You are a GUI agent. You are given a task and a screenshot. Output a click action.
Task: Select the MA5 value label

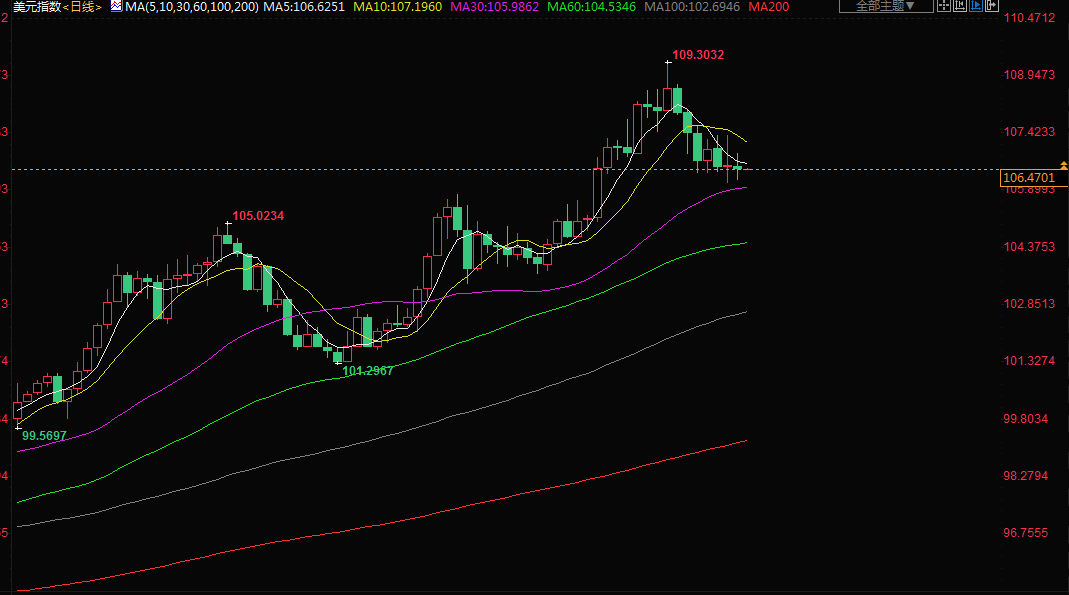(303, 7)
